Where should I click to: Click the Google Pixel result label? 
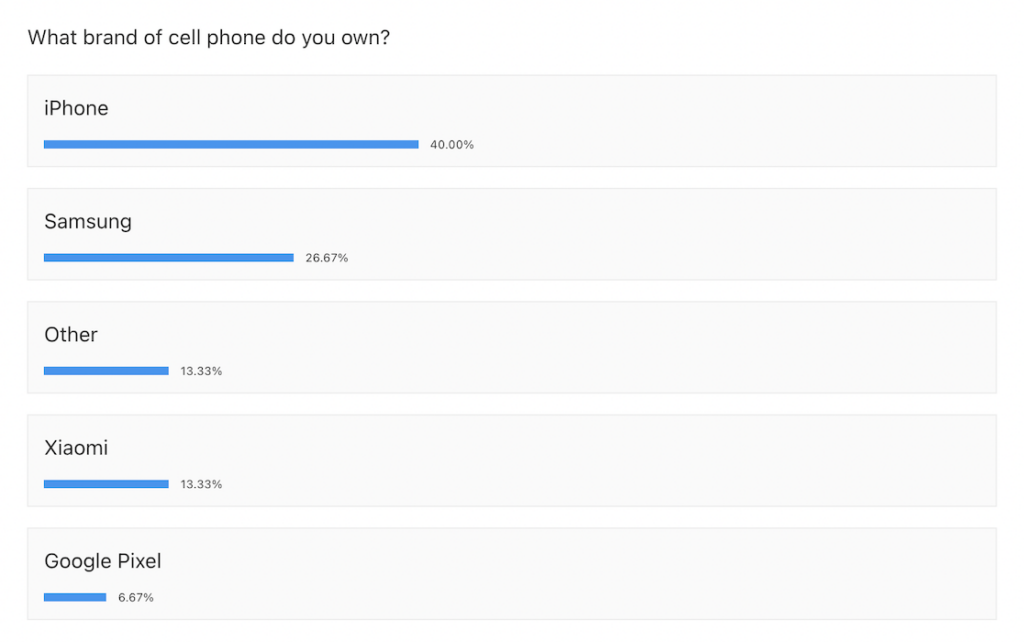(103, 561)
